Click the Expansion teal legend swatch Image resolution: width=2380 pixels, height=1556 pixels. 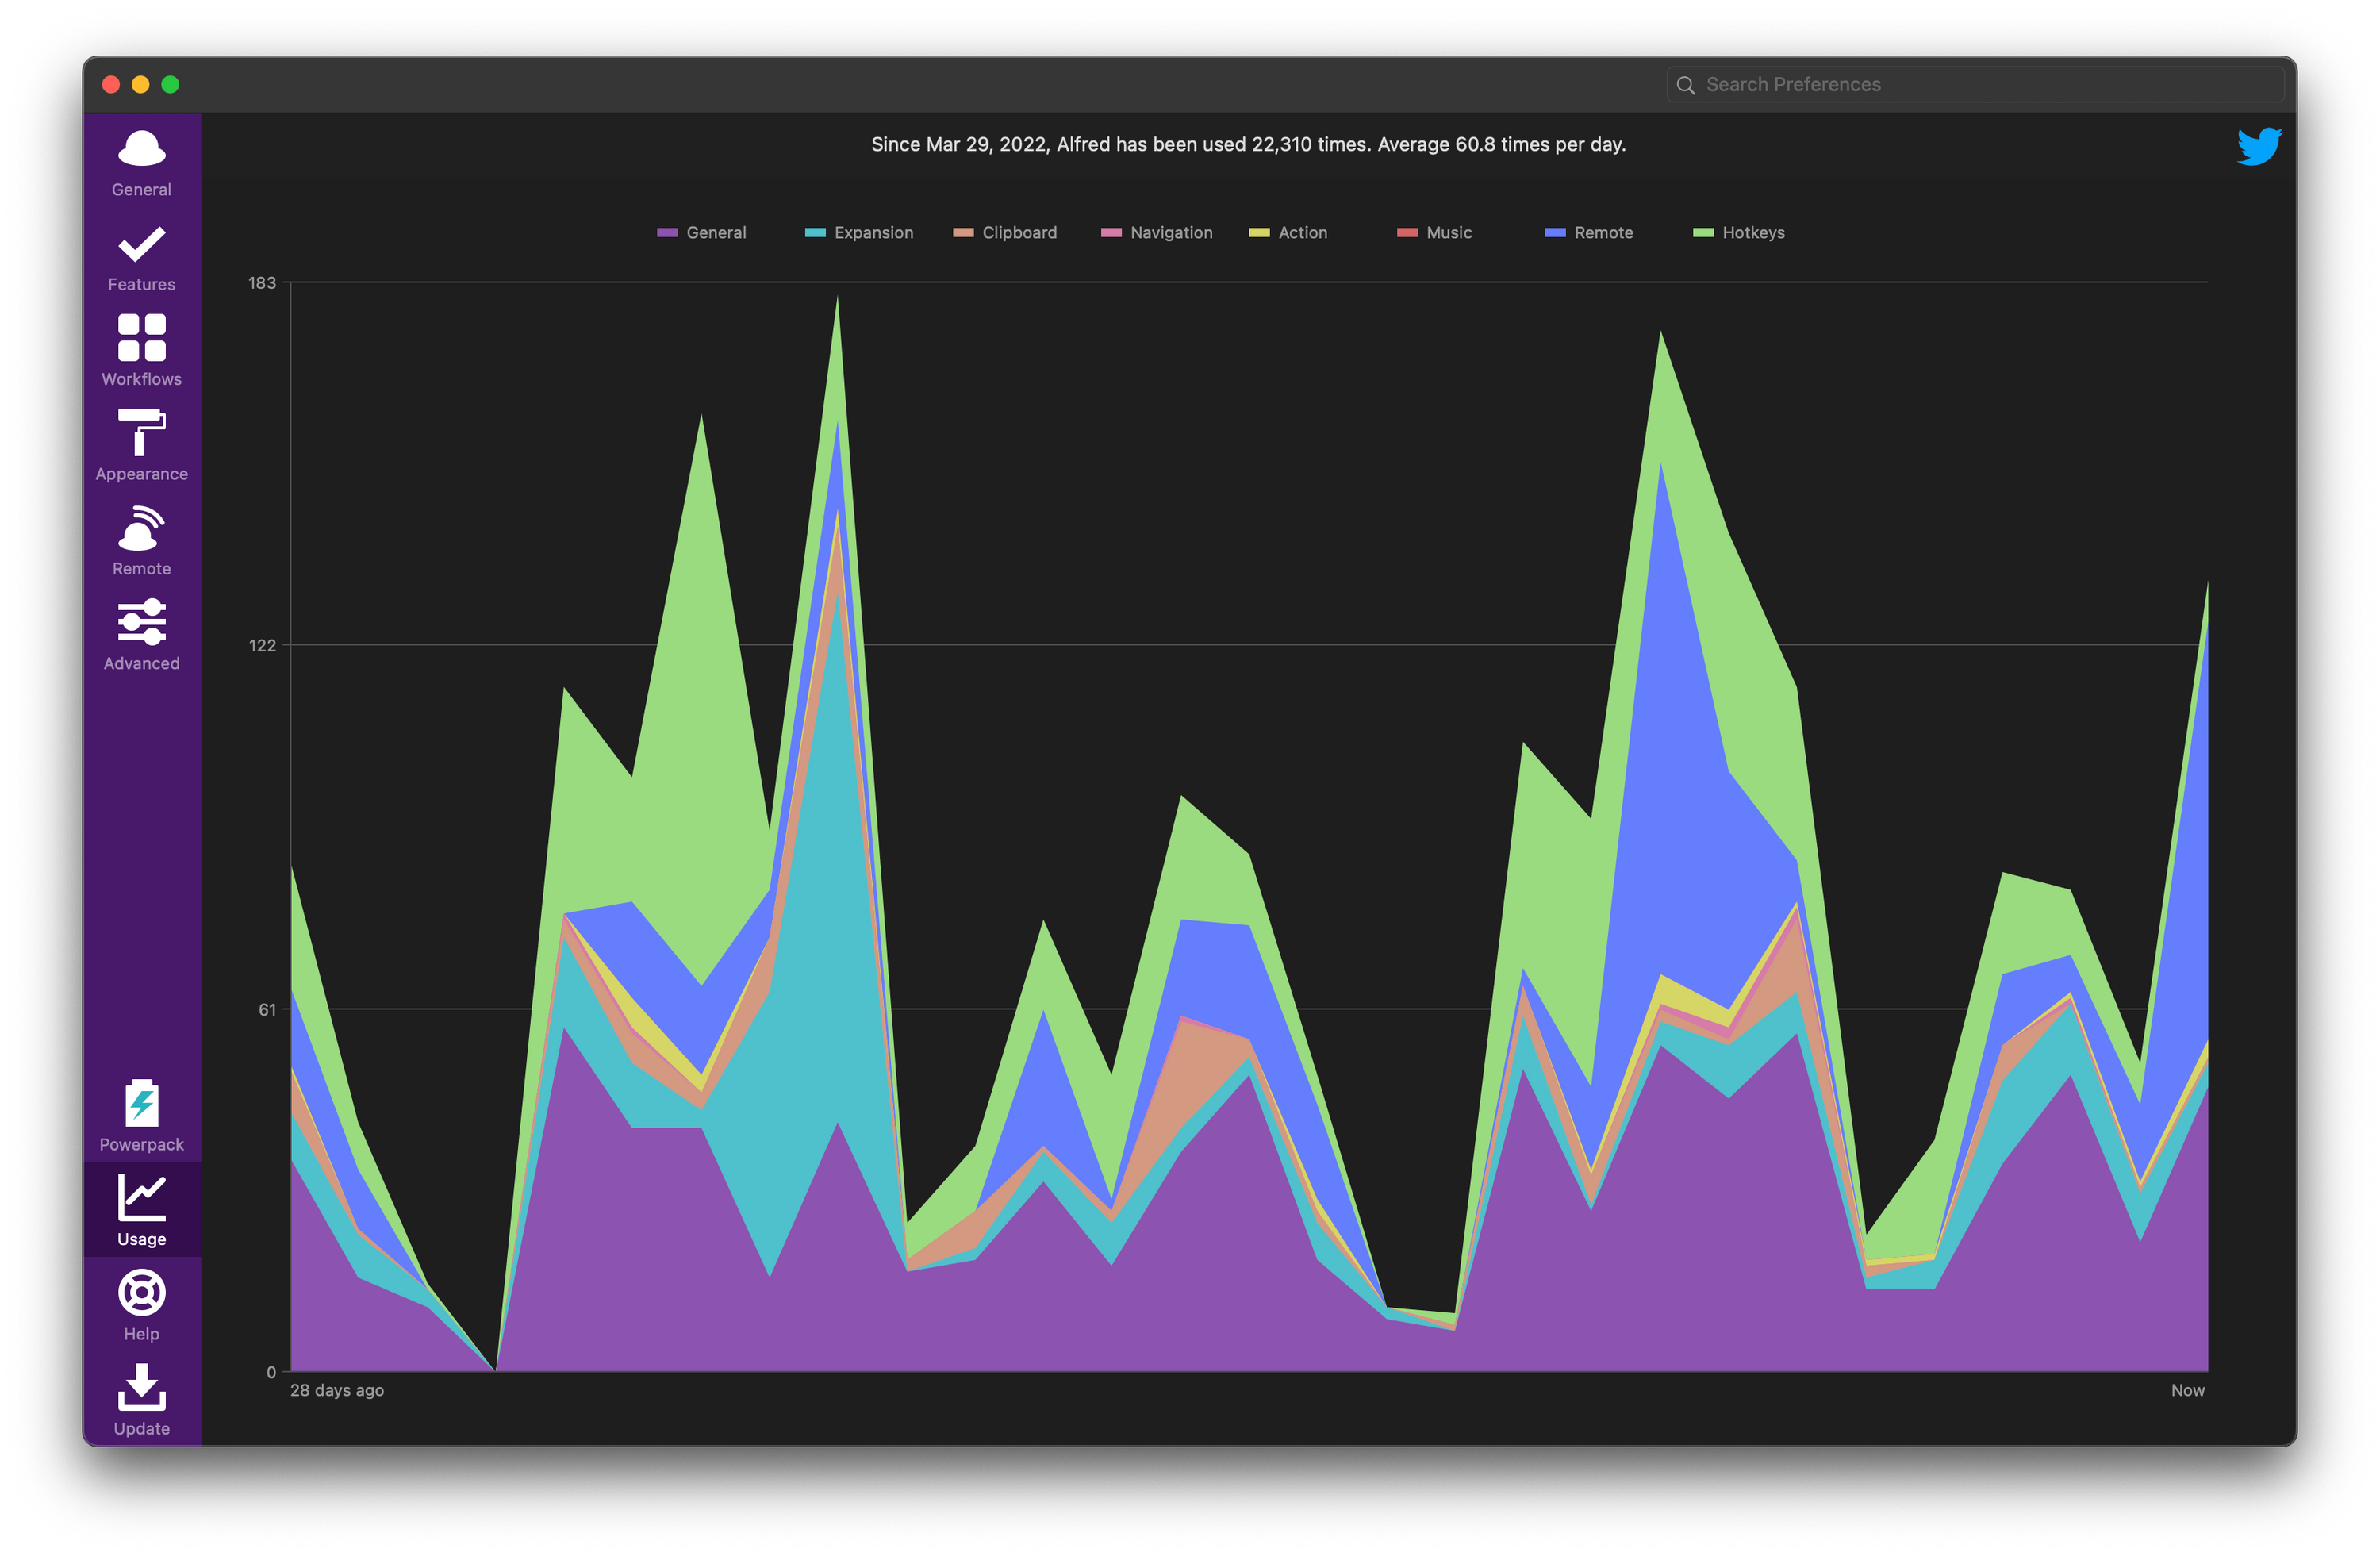tap(815, 233)
